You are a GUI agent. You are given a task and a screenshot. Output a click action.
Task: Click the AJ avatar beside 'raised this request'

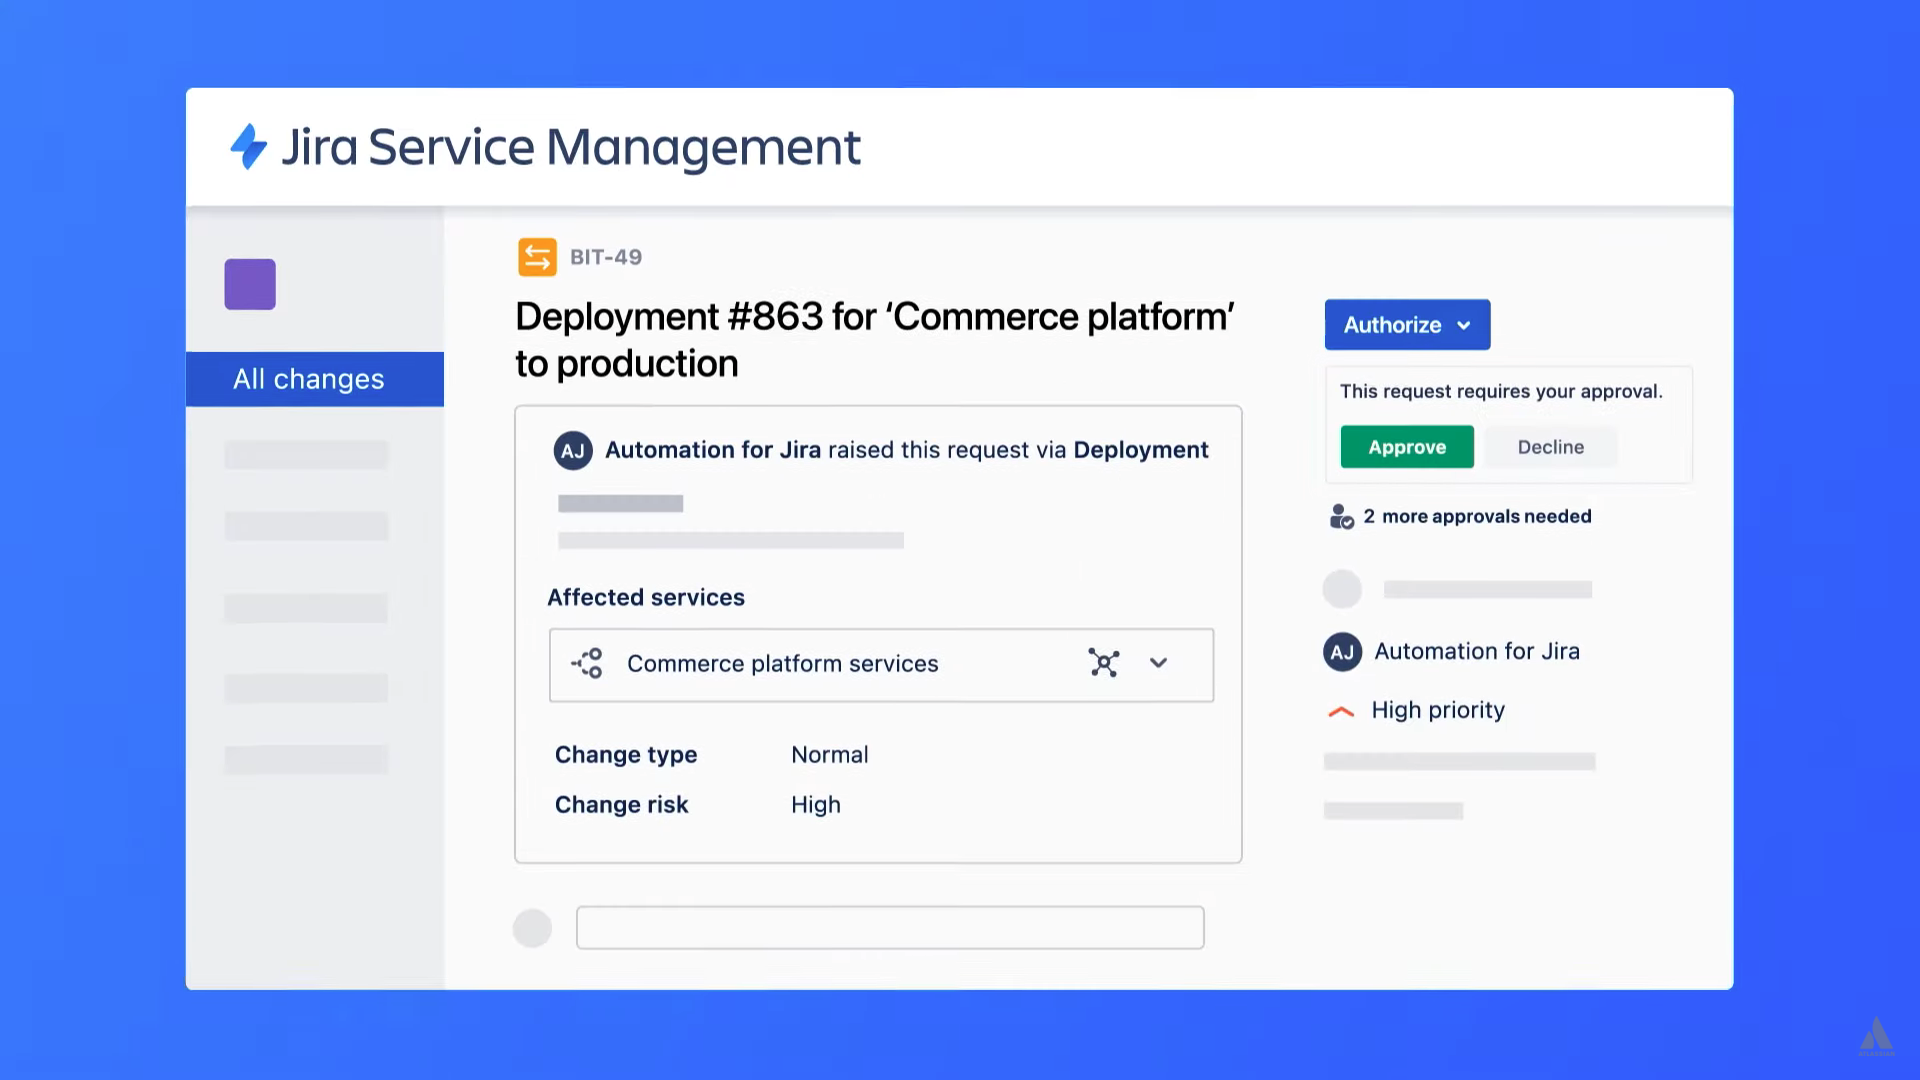573,451
